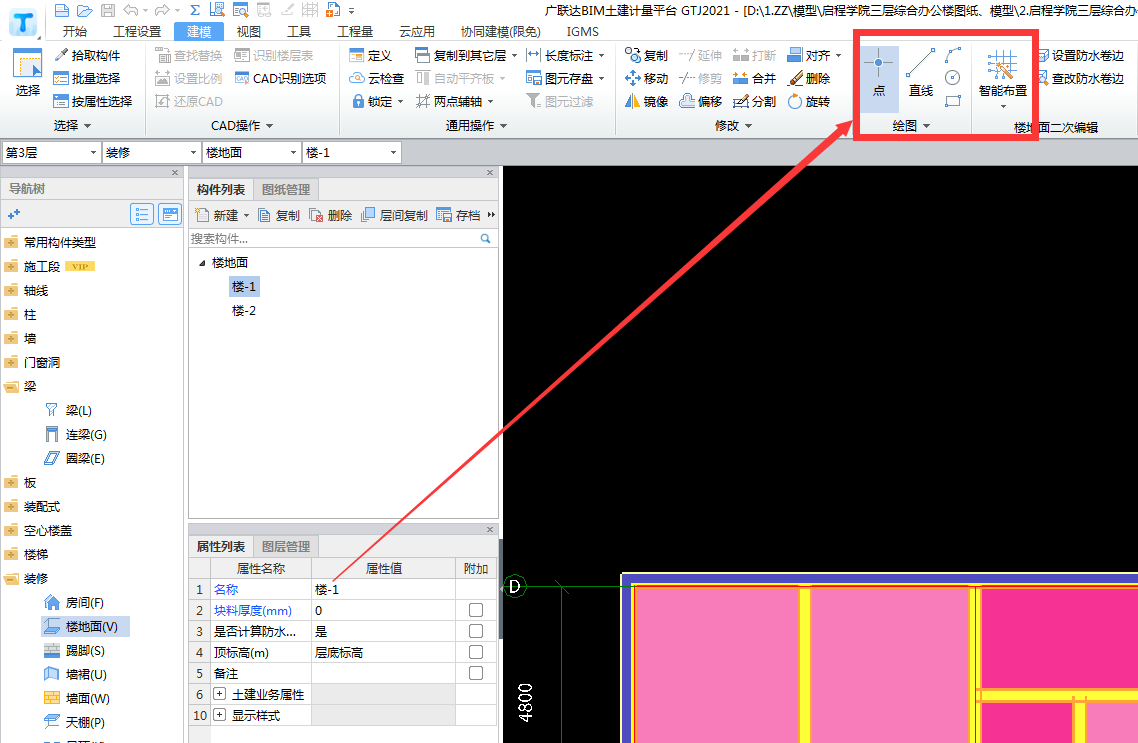Click 旋转 rotate tool

[x=809, y=102]
